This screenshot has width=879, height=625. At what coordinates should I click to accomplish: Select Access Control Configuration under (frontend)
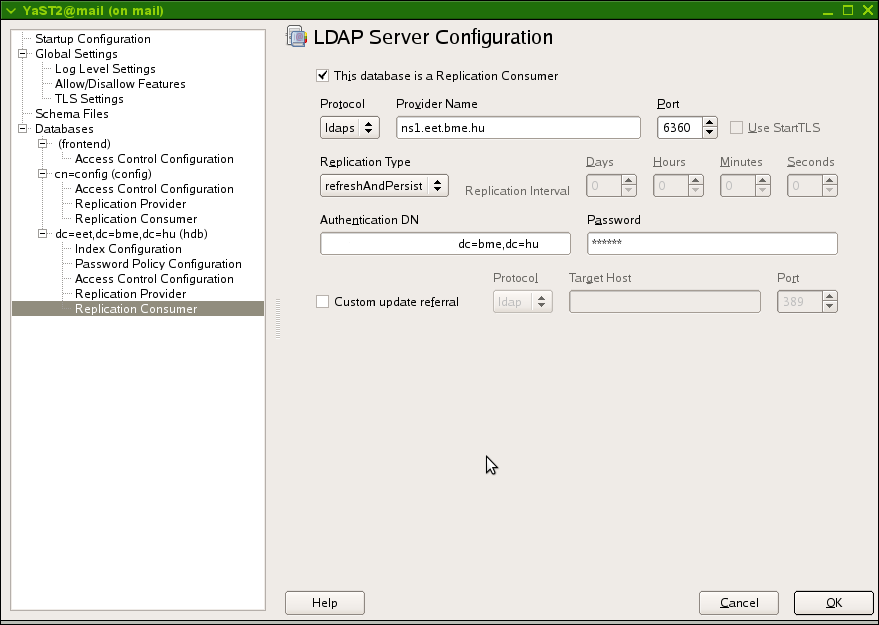pyautogui.click(x=154, y=159)
